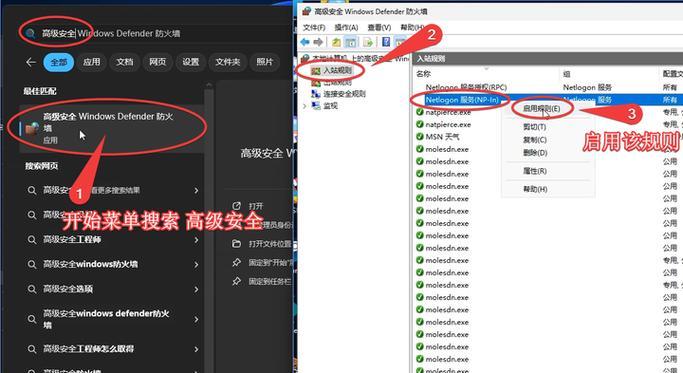Screen dimensions: 683x373
Task: Click the blue help question-mark icon
Action: [386, 42]
